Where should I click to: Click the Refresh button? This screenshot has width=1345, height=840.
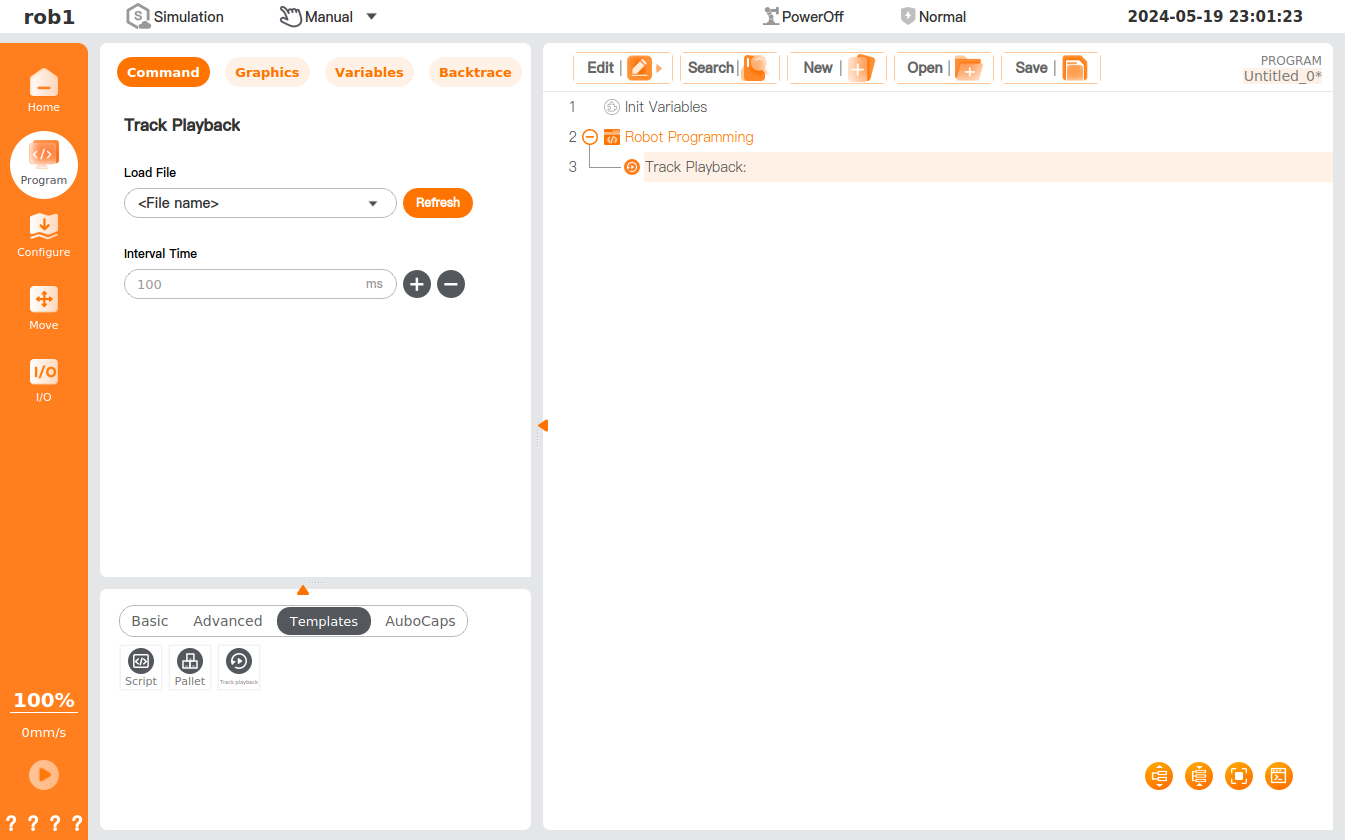coord(437,203)
